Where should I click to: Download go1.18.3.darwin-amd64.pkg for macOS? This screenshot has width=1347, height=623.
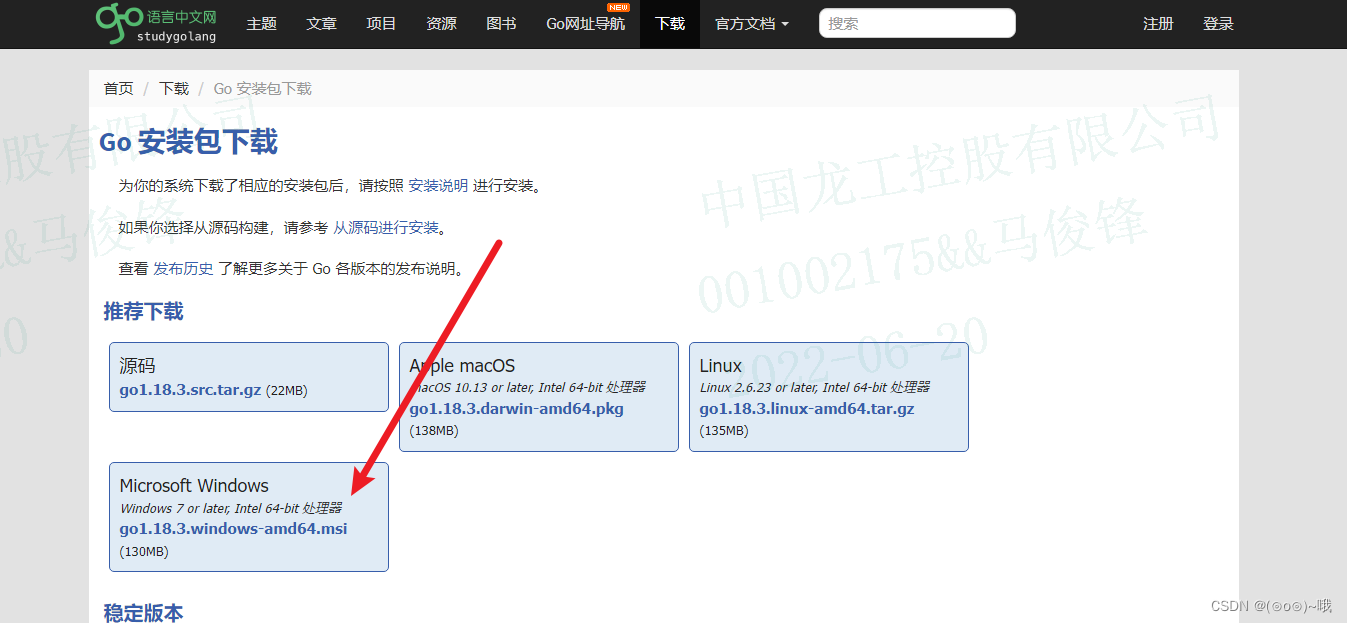pyautogui.click(x=515, y=408)
